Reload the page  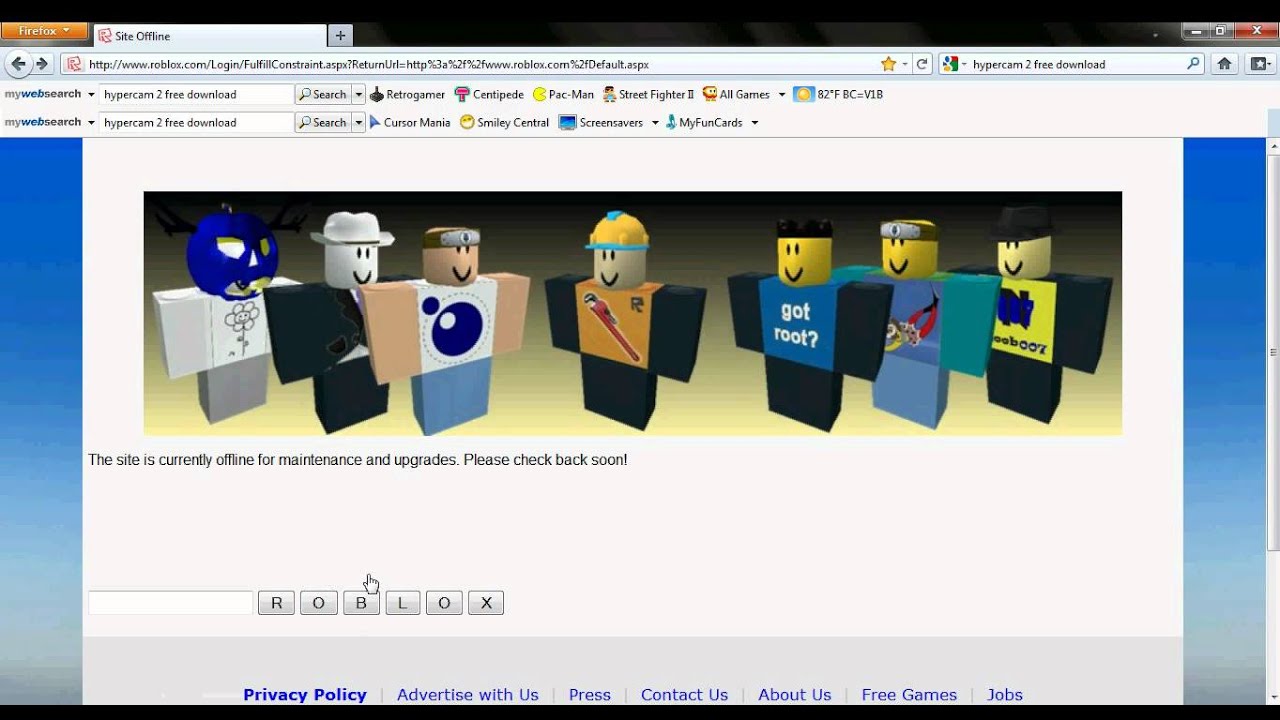click(x=922, y=64)
